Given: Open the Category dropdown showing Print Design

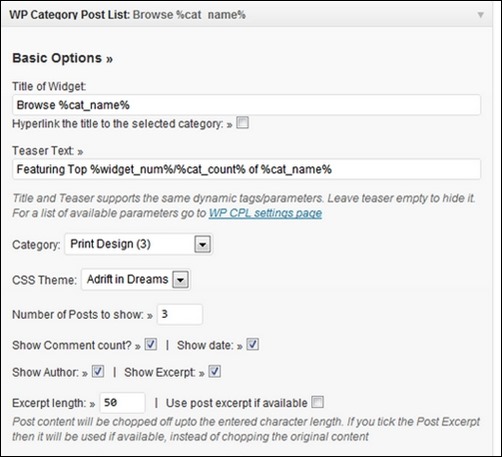Looking at the screenshot, I should click(x=138, y=244).
